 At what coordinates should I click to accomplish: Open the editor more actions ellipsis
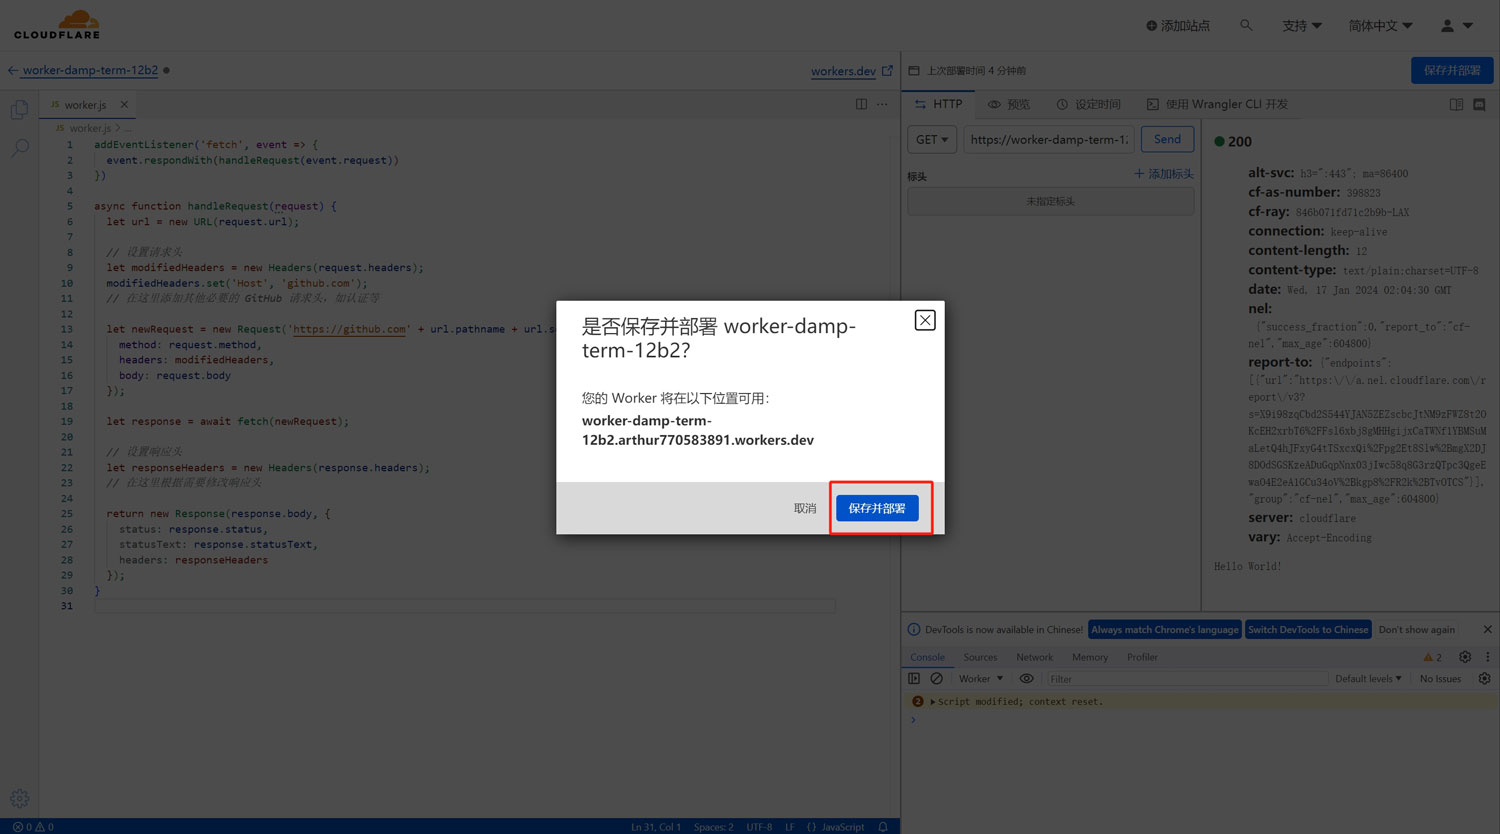(882, 104)
